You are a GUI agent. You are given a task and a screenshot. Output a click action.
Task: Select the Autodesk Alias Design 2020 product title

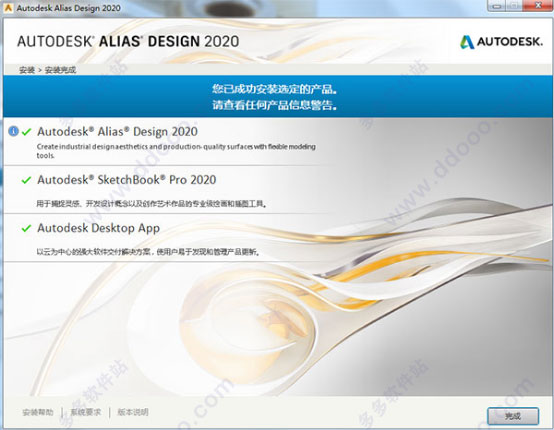117,132
